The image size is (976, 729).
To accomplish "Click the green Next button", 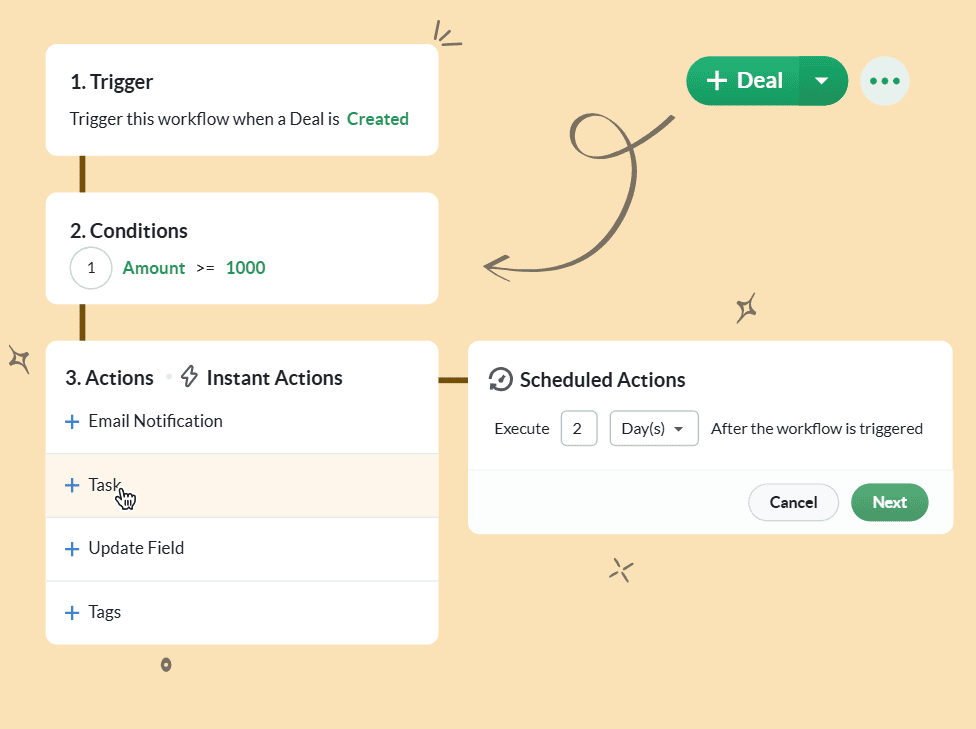I will click(x=889, y=502).
